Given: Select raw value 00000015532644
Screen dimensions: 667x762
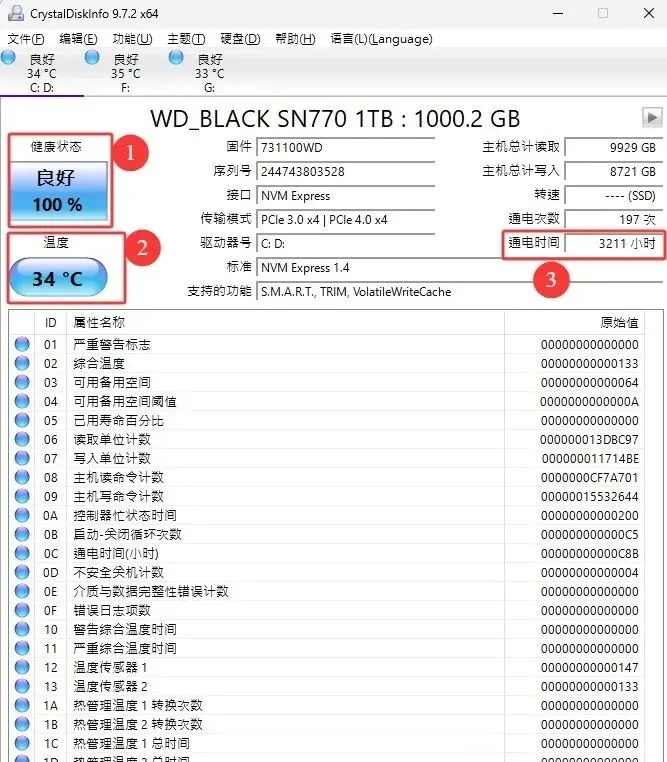Looking at the screenshot, I should (x=590, y=497).
